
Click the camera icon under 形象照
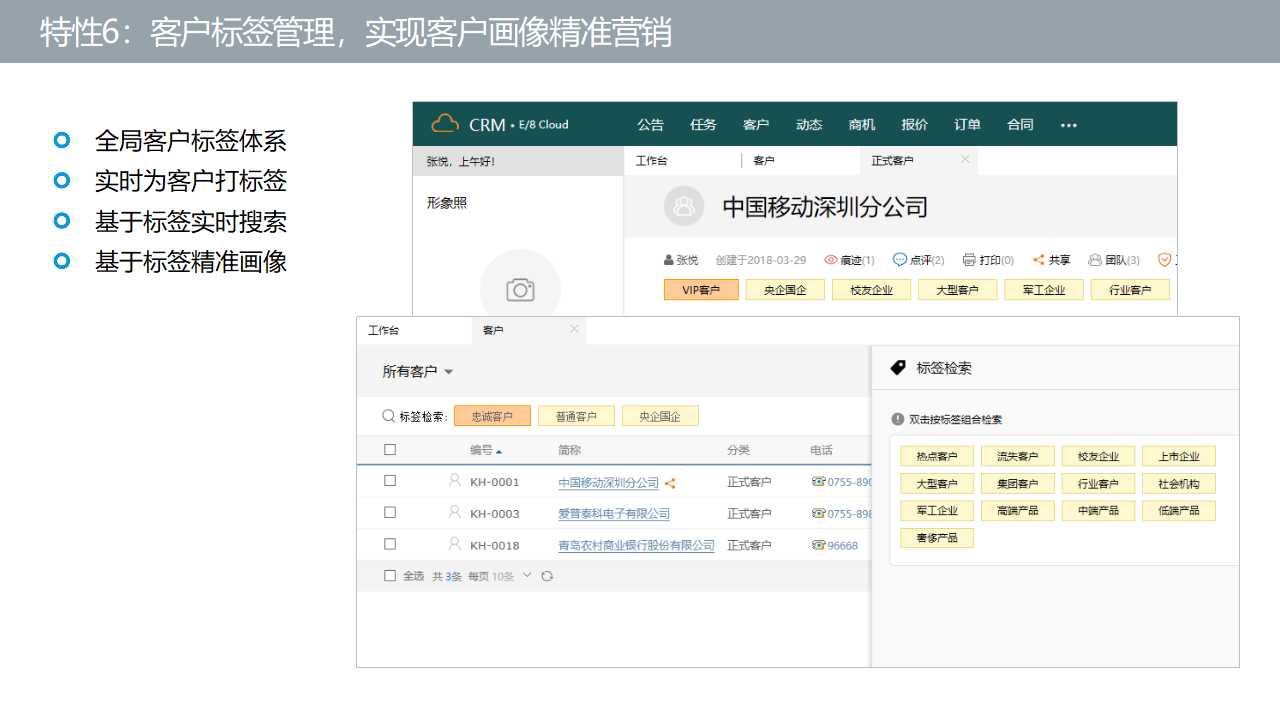520,290
